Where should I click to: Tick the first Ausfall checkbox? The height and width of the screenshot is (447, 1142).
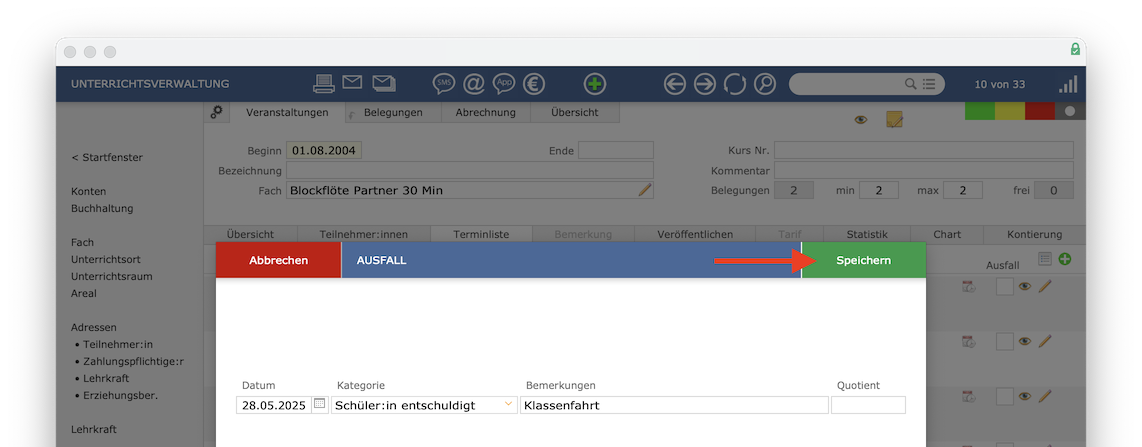1004,287
